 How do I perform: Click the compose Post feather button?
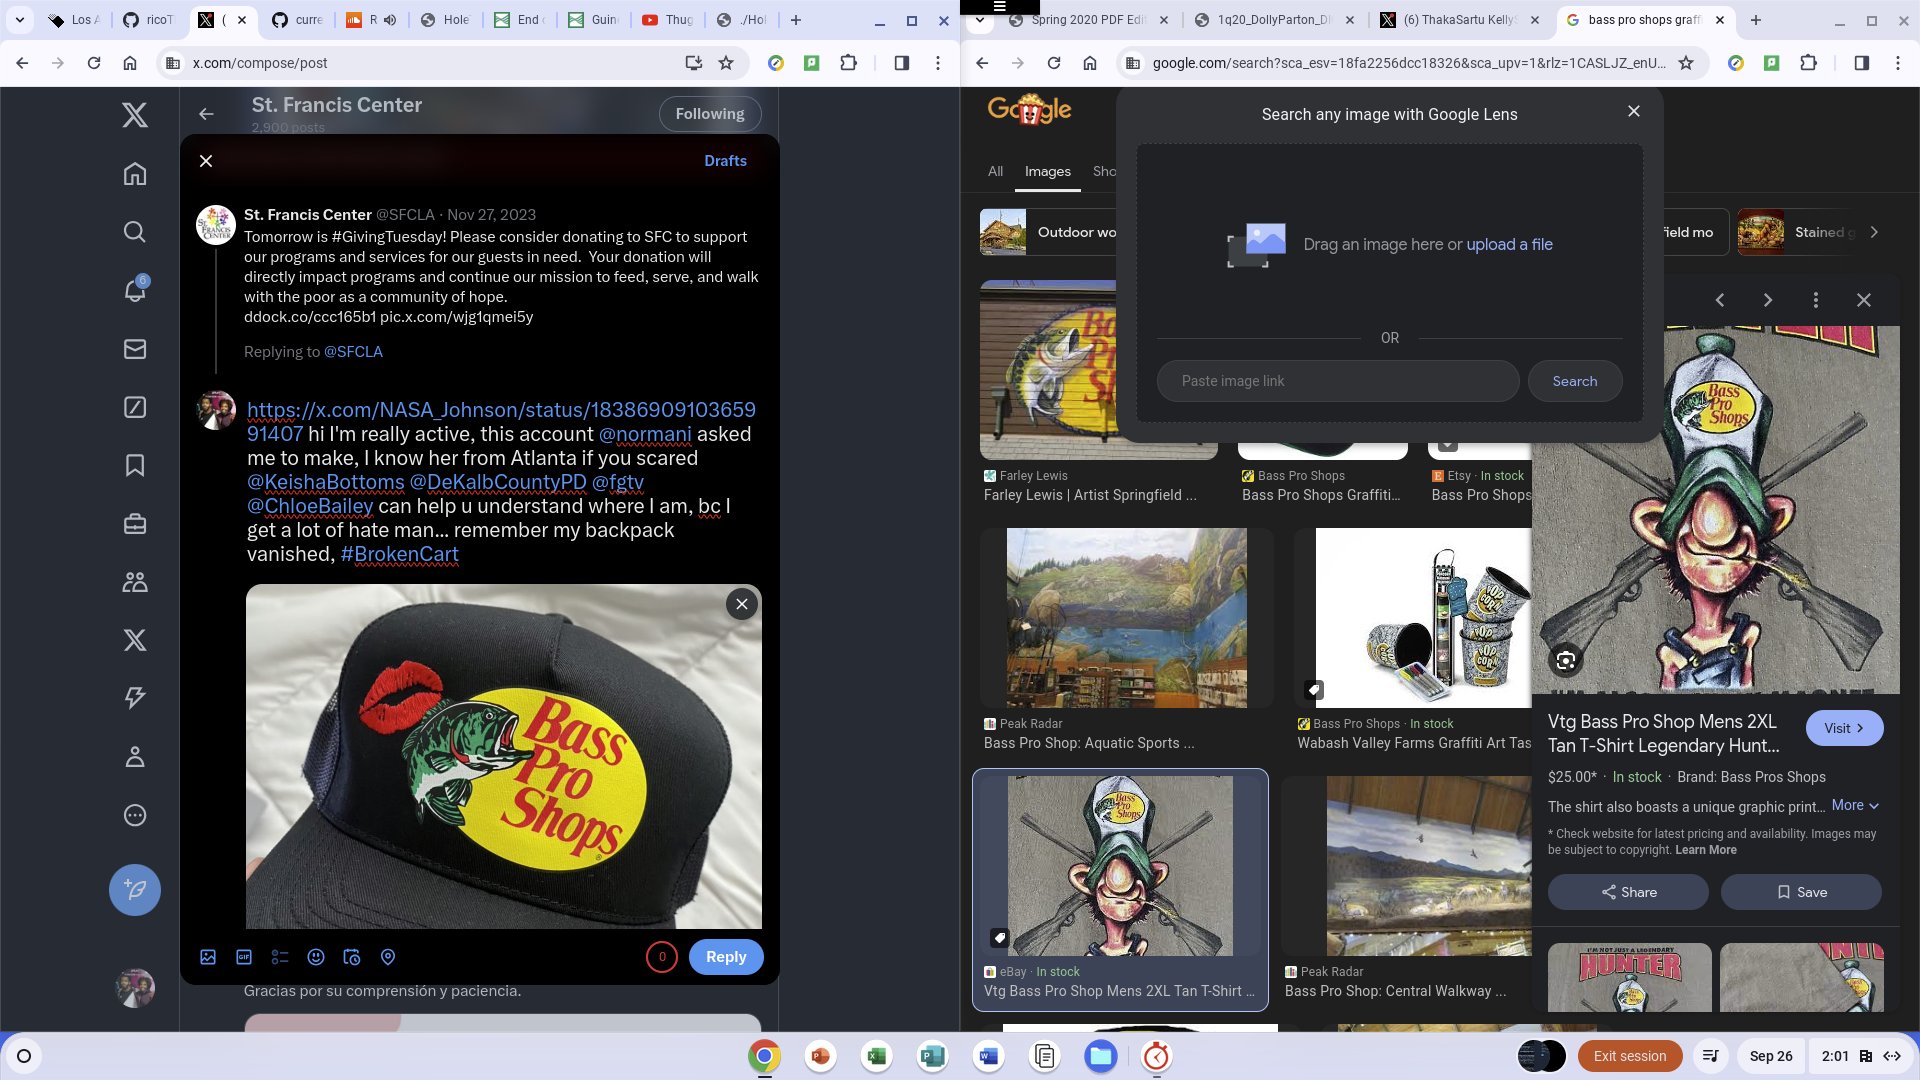coord(135,890)
